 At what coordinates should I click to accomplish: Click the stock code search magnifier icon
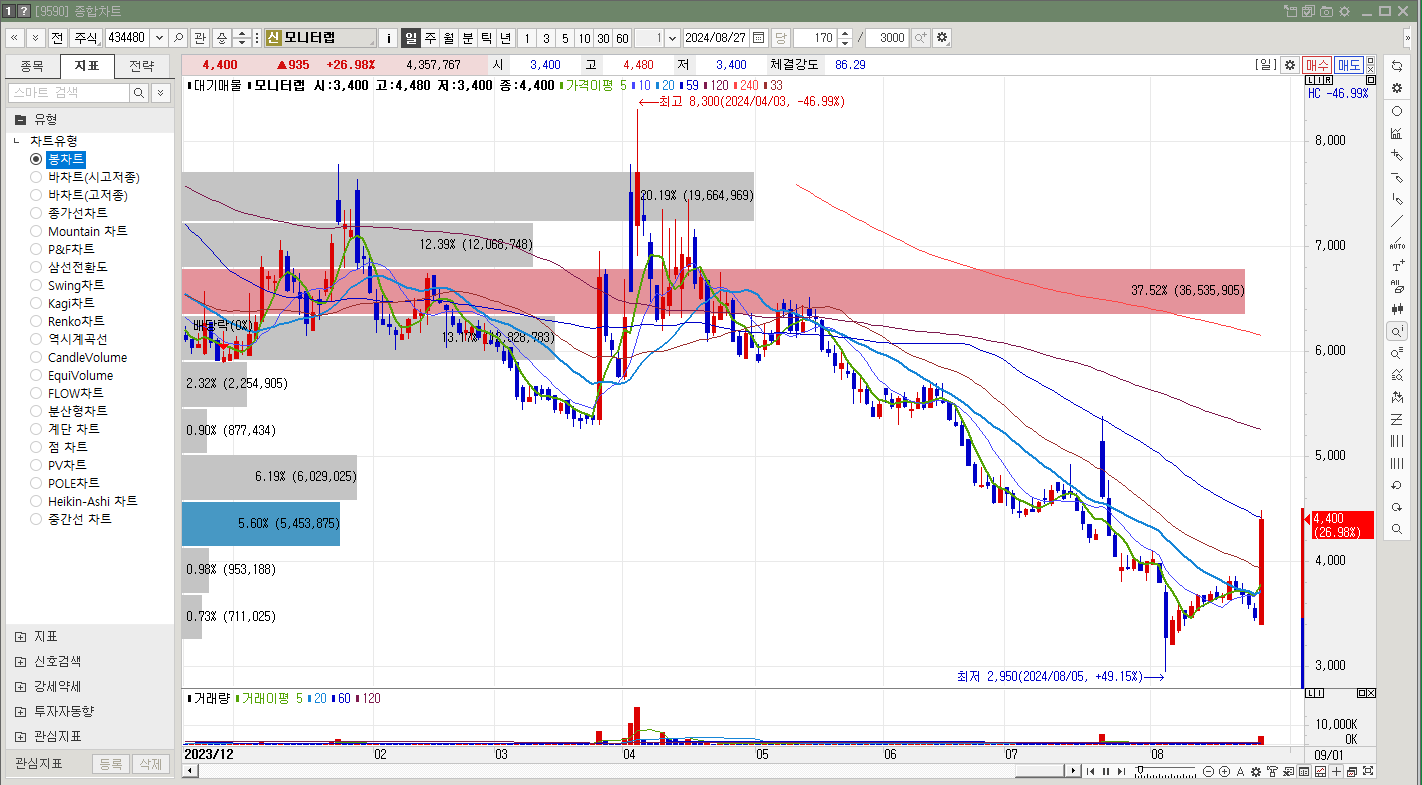pyautogui.click(x=179, y=38)
